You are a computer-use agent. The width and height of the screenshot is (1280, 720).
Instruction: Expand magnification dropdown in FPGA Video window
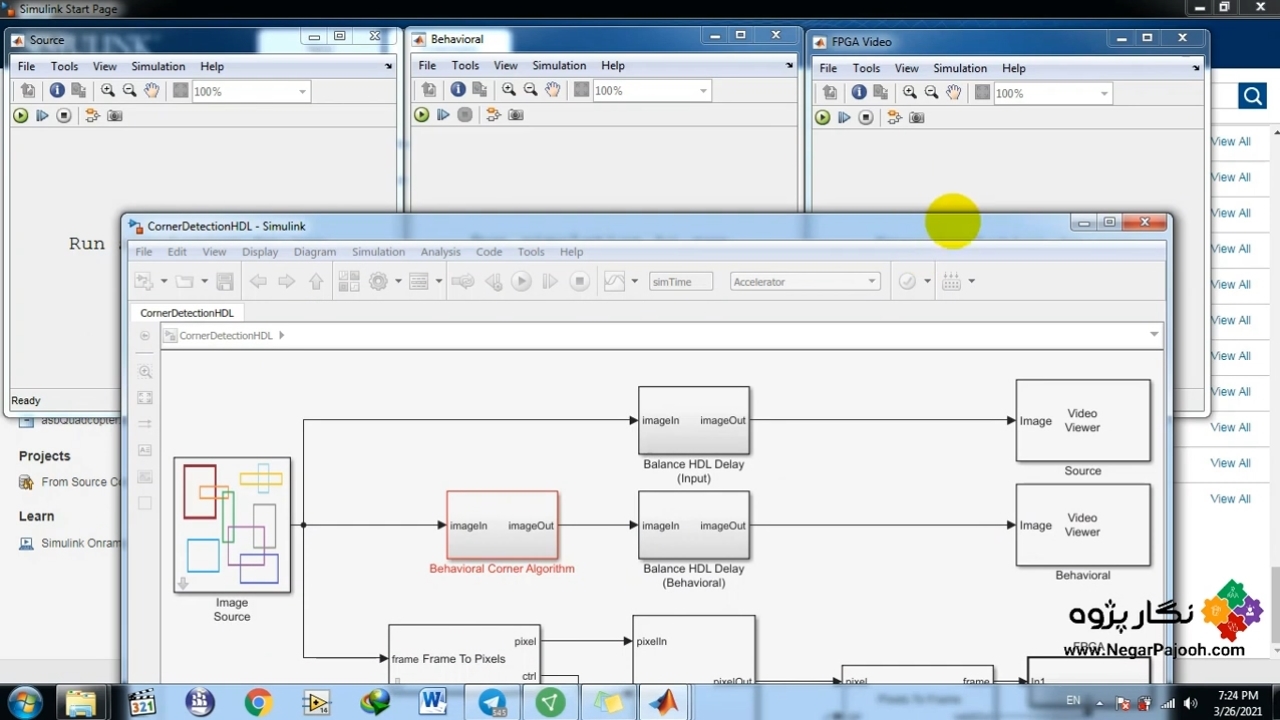pos(1104,94)
